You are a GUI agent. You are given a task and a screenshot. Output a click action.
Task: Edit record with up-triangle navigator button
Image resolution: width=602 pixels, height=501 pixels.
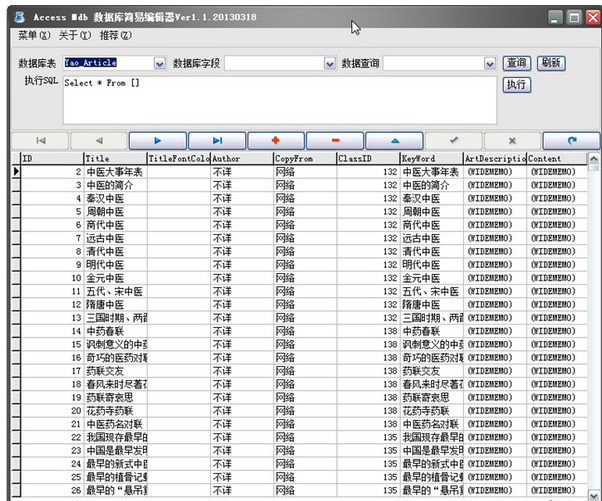coord(395,141)
